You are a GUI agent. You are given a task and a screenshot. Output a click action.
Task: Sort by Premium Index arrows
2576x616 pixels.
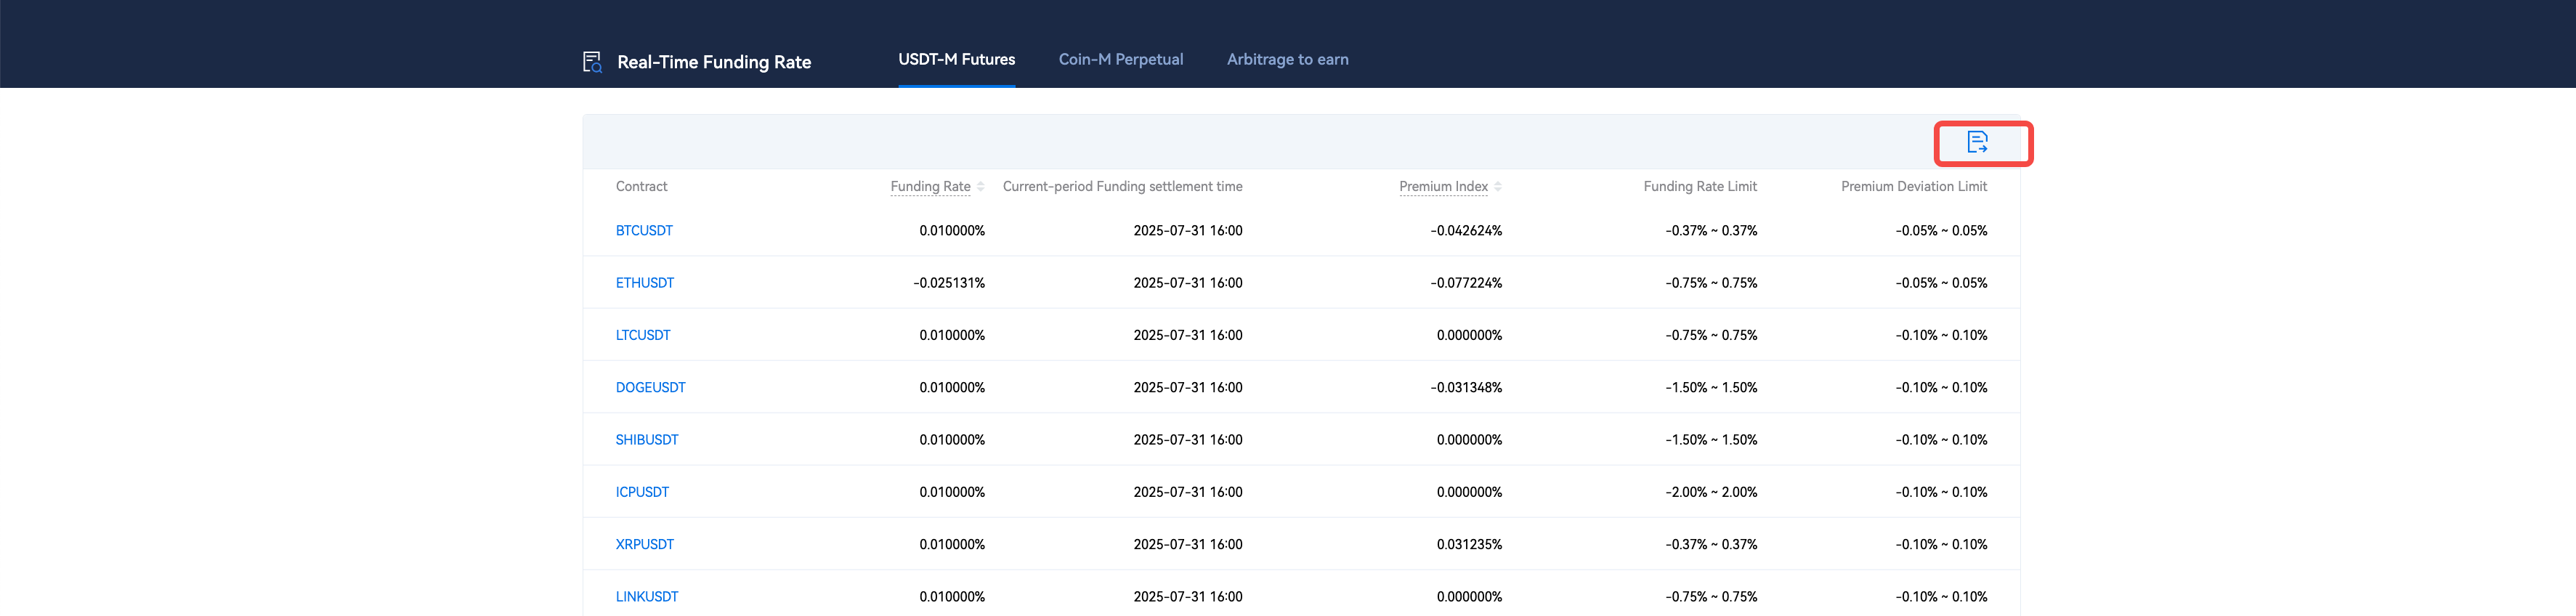click(x=1497, y=187)
